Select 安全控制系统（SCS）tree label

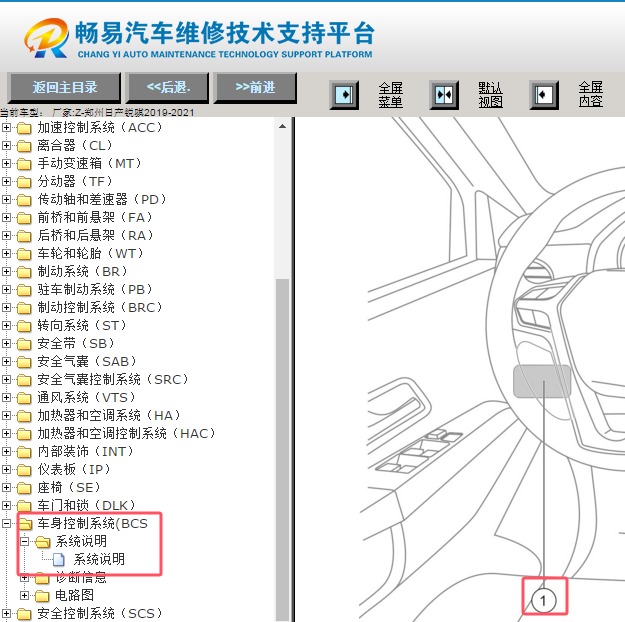[x=100, y=613]
